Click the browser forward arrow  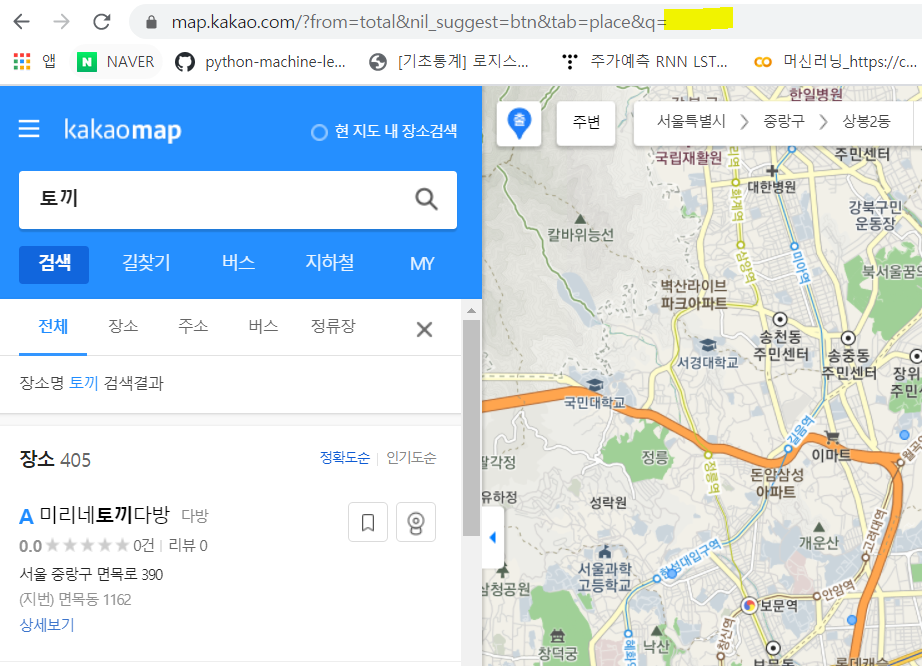(x=61, y=22)
